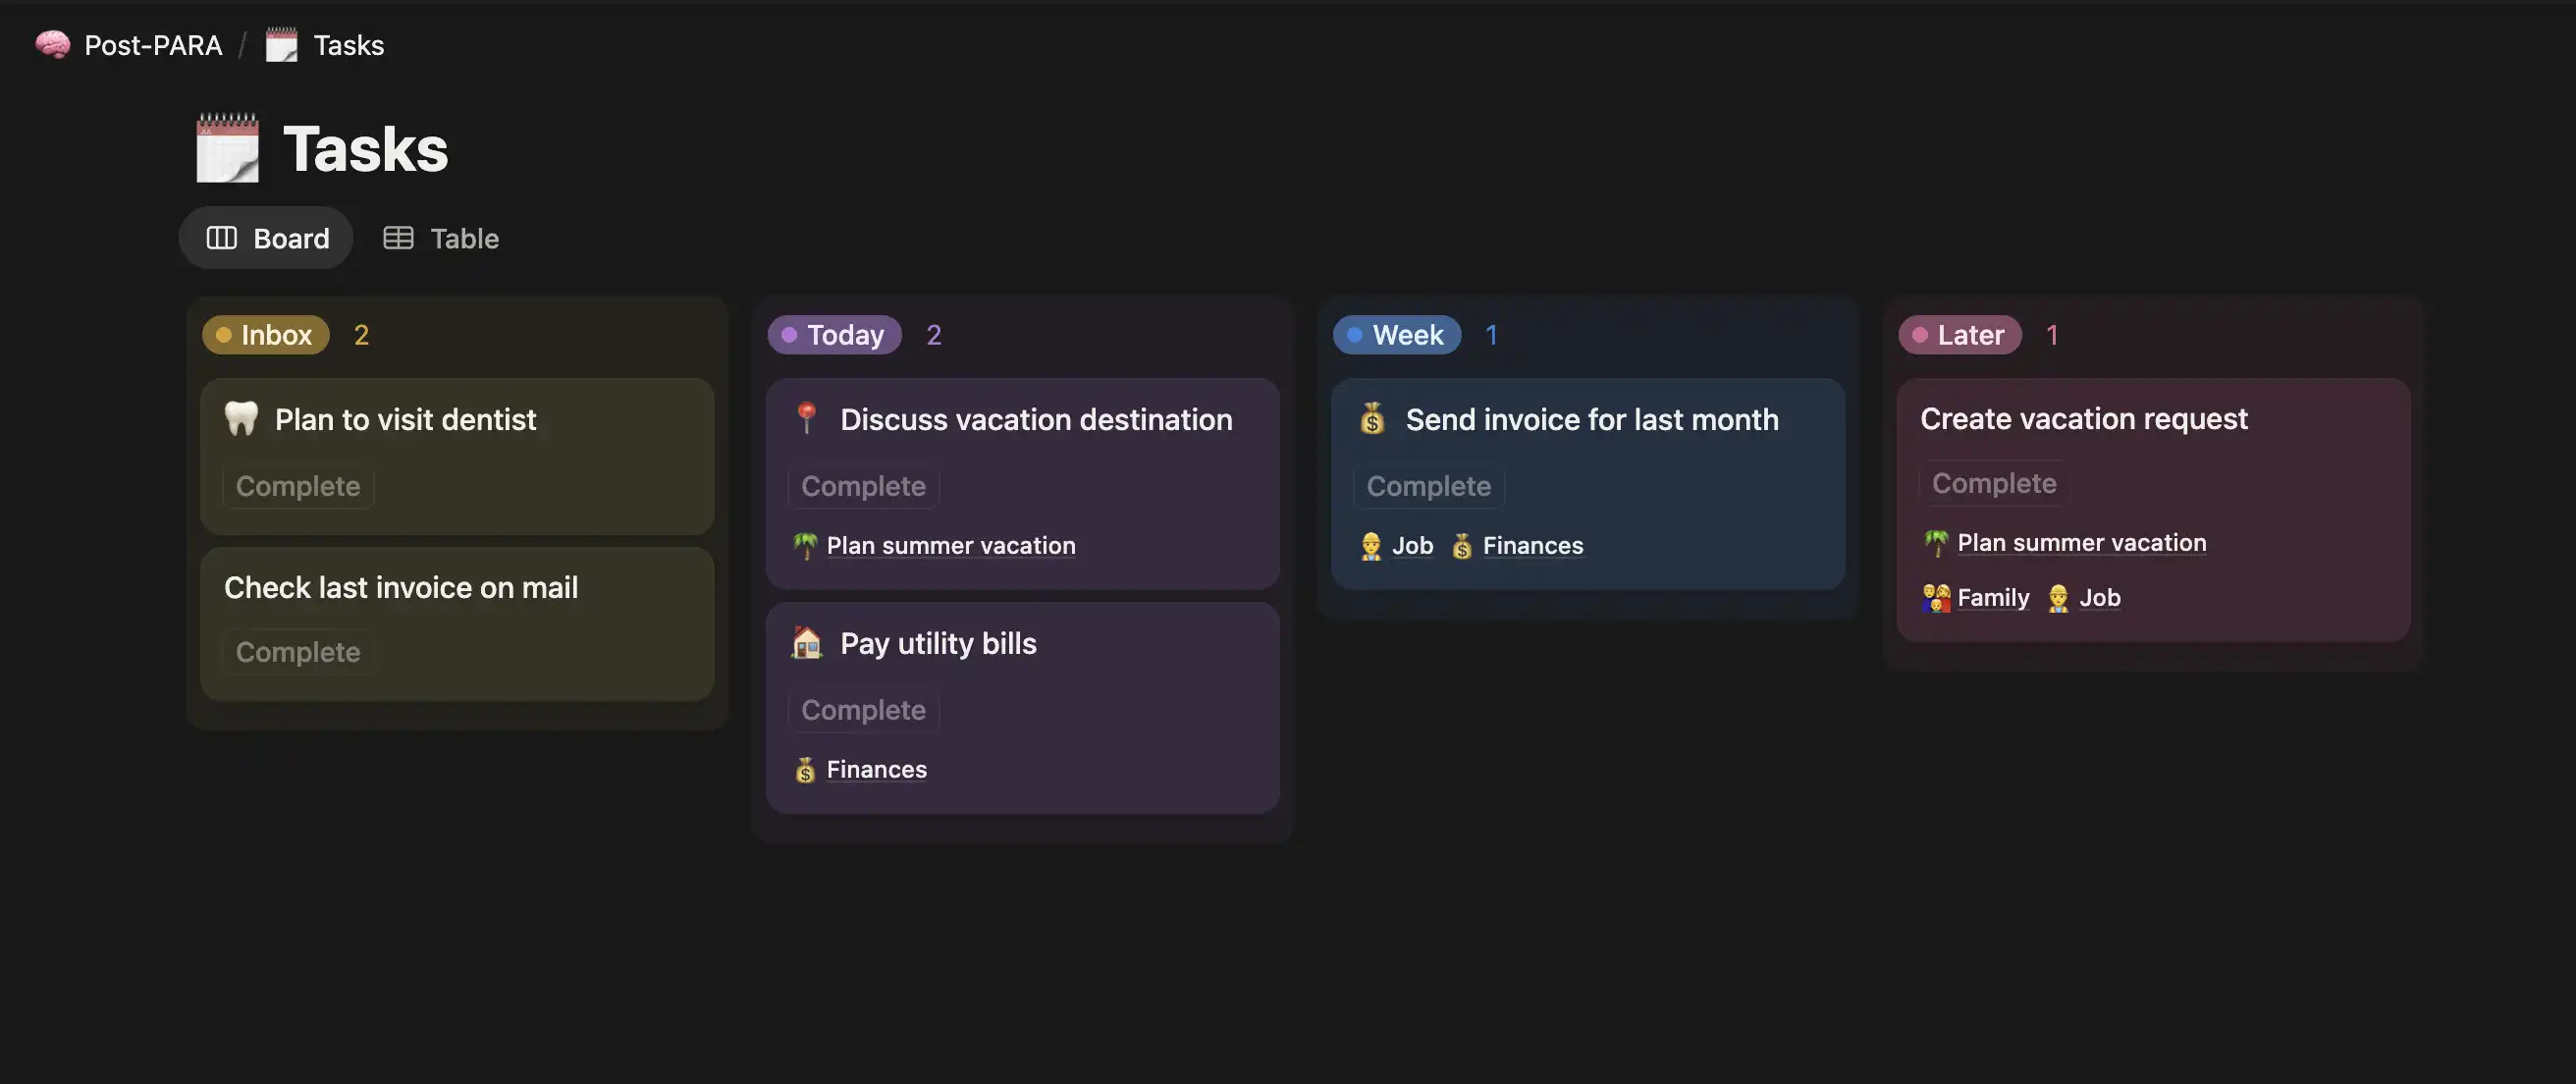Toggle Complete on Pay utility bills card
The width and height of the screenshot is (2576, 1084).
pyautogui.click(x=863, y=711)
